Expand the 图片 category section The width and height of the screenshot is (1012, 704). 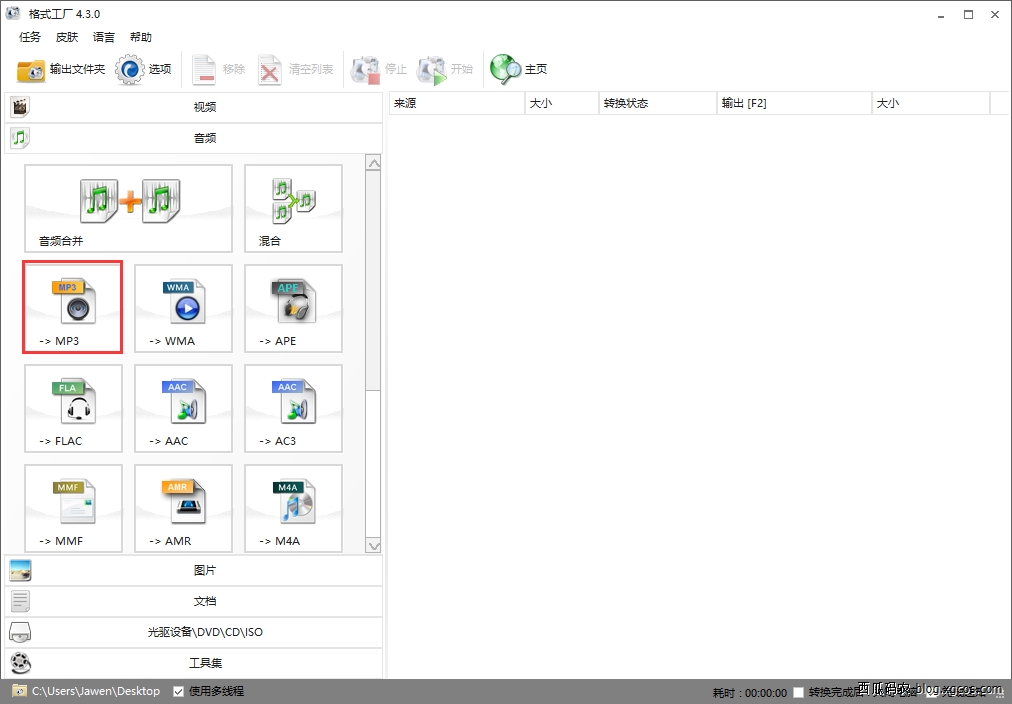pyautogui.click(x=194, y=570)
